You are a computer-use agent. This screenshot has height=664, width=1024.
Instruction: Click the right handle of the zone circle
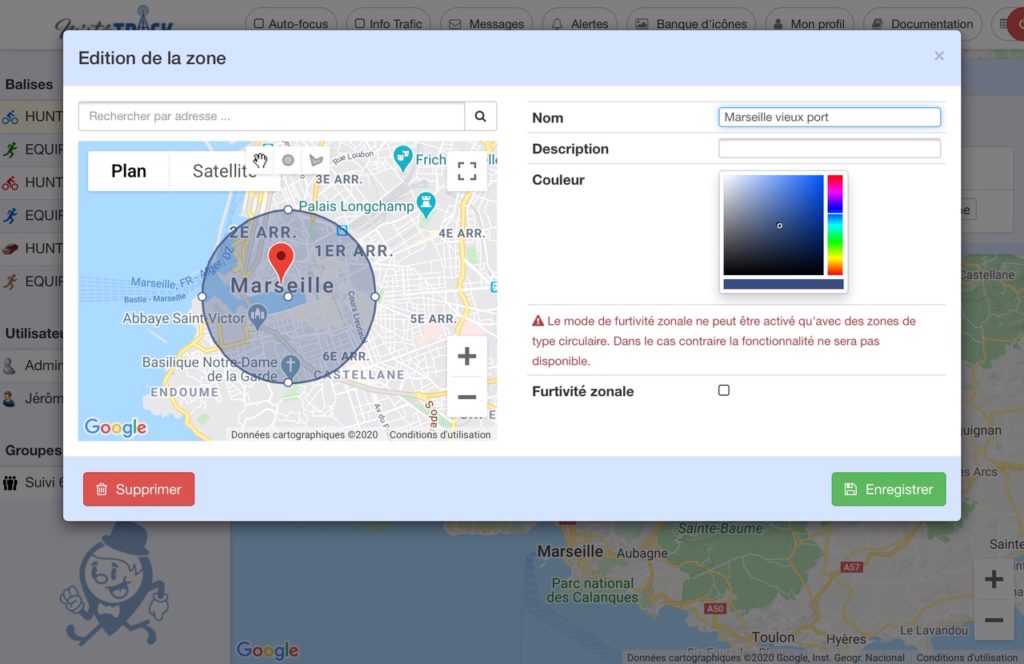(x=375, y=296)
